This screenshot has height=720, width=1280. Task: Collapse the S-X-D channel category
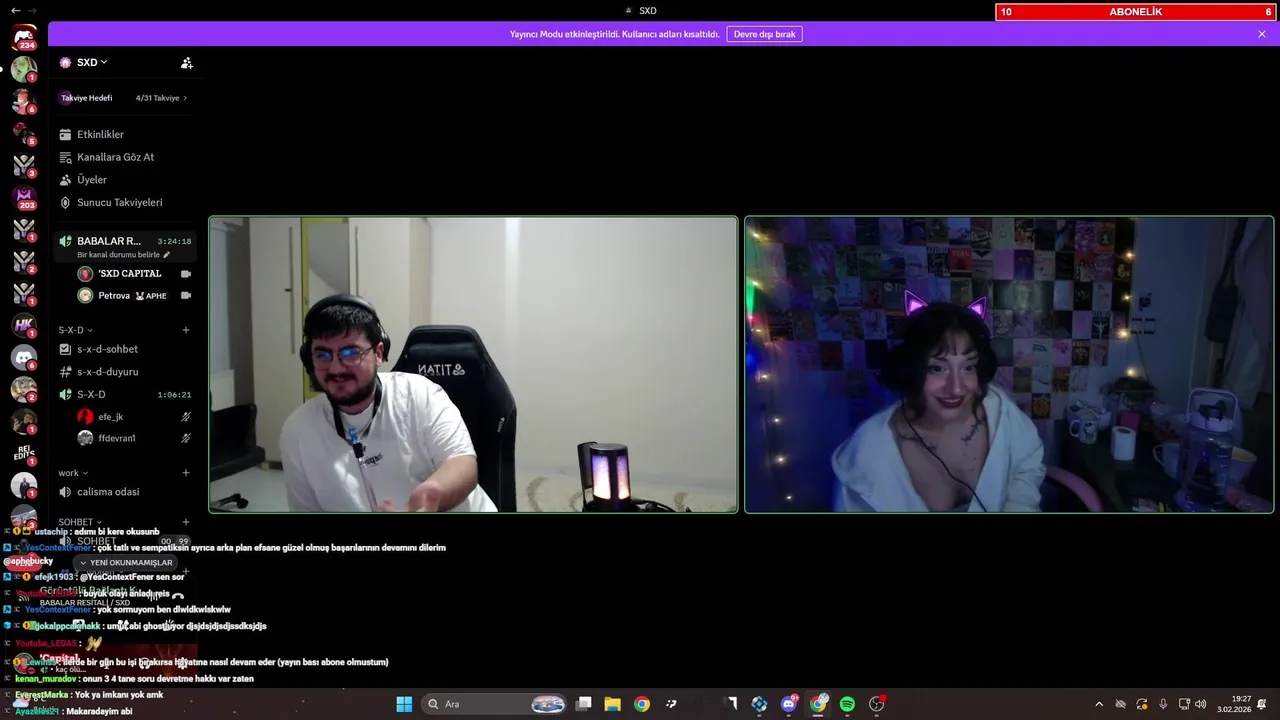point(75,330)
